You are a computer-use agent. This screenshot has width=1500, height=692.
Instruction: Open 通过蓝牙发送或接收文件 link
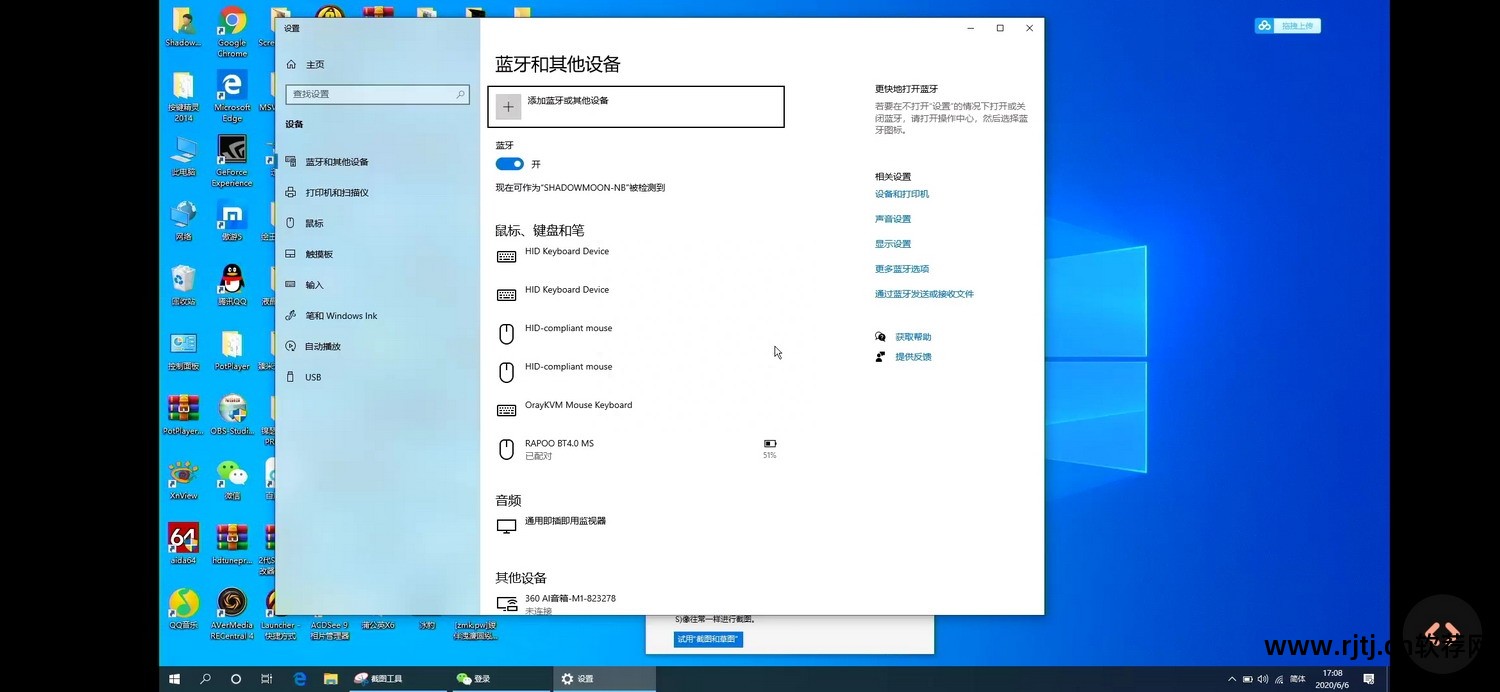click(x=924, y=294)
